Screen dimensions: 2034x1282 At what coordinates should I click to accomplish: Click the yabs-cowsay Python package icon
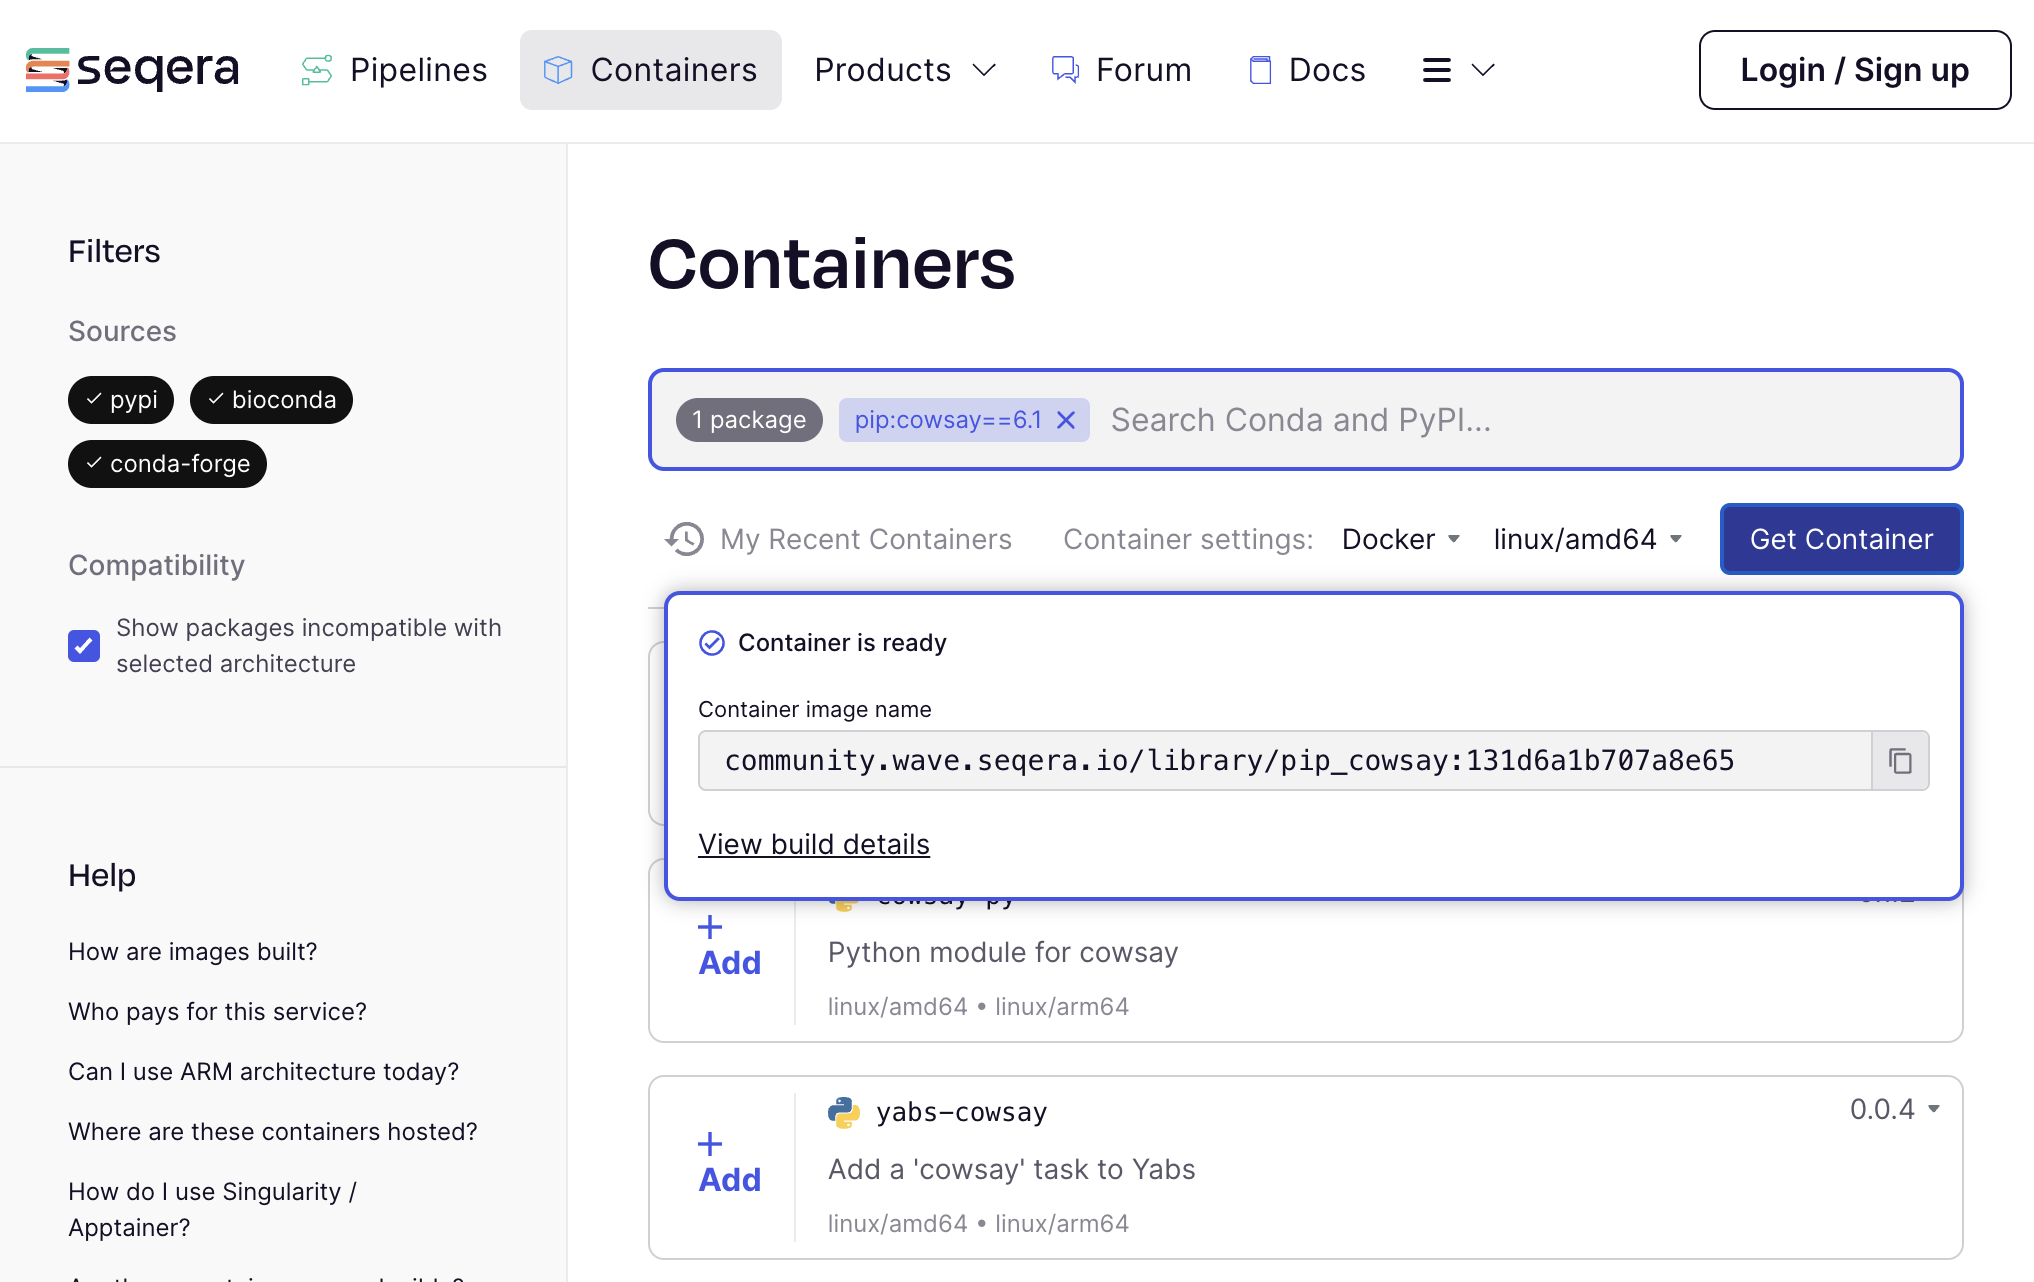coord(843,1111)
